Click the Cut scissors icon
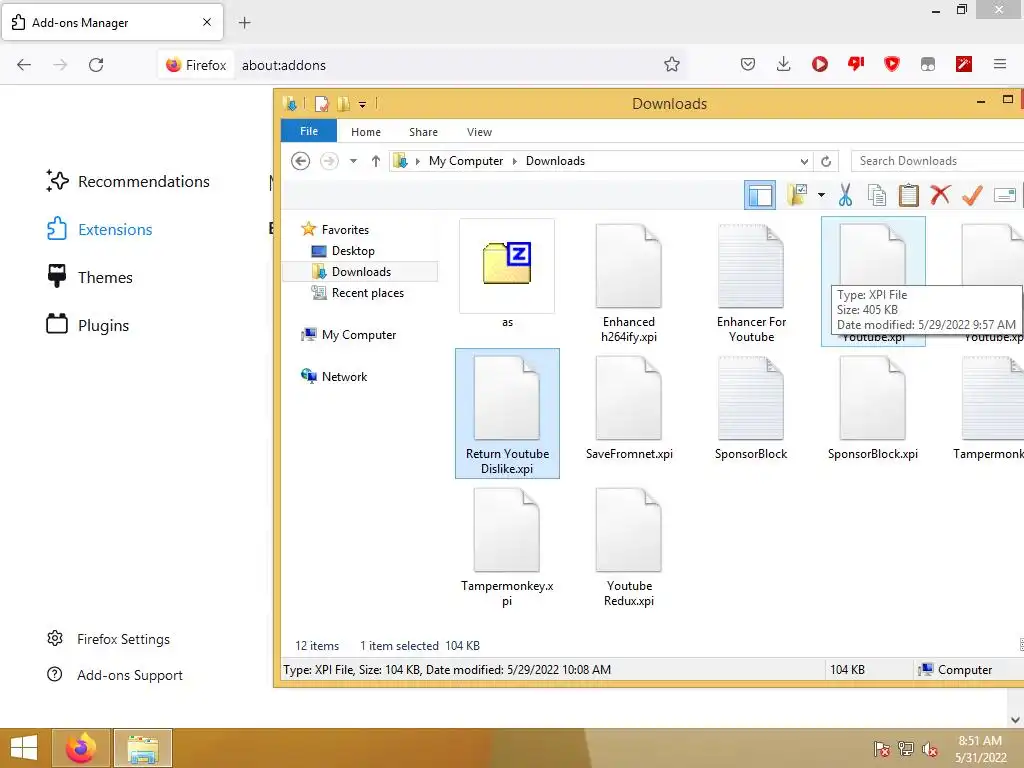The image size is (1024, 768). pos(845,195)
